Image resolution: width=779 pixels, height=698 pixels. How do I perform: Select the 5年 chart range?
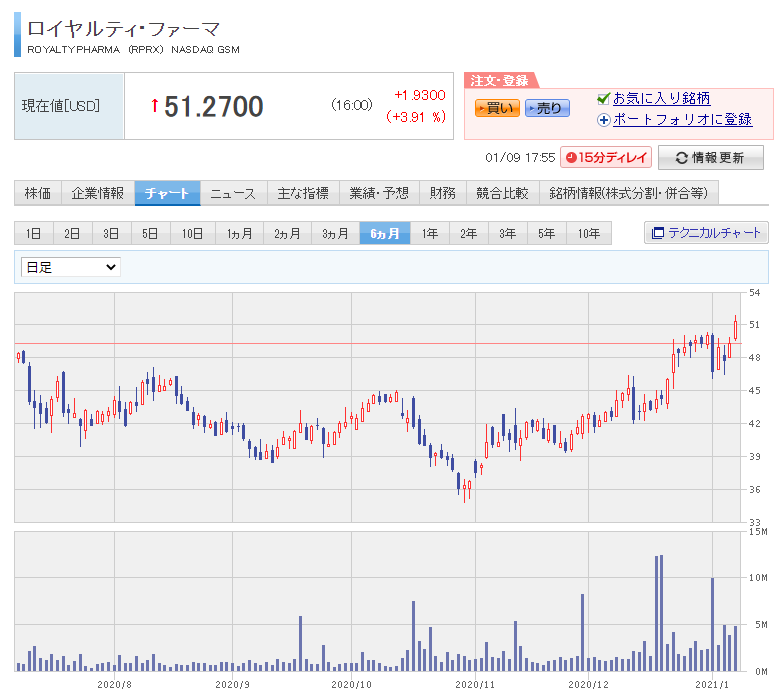pyautogui.click(x=546, y=233)
